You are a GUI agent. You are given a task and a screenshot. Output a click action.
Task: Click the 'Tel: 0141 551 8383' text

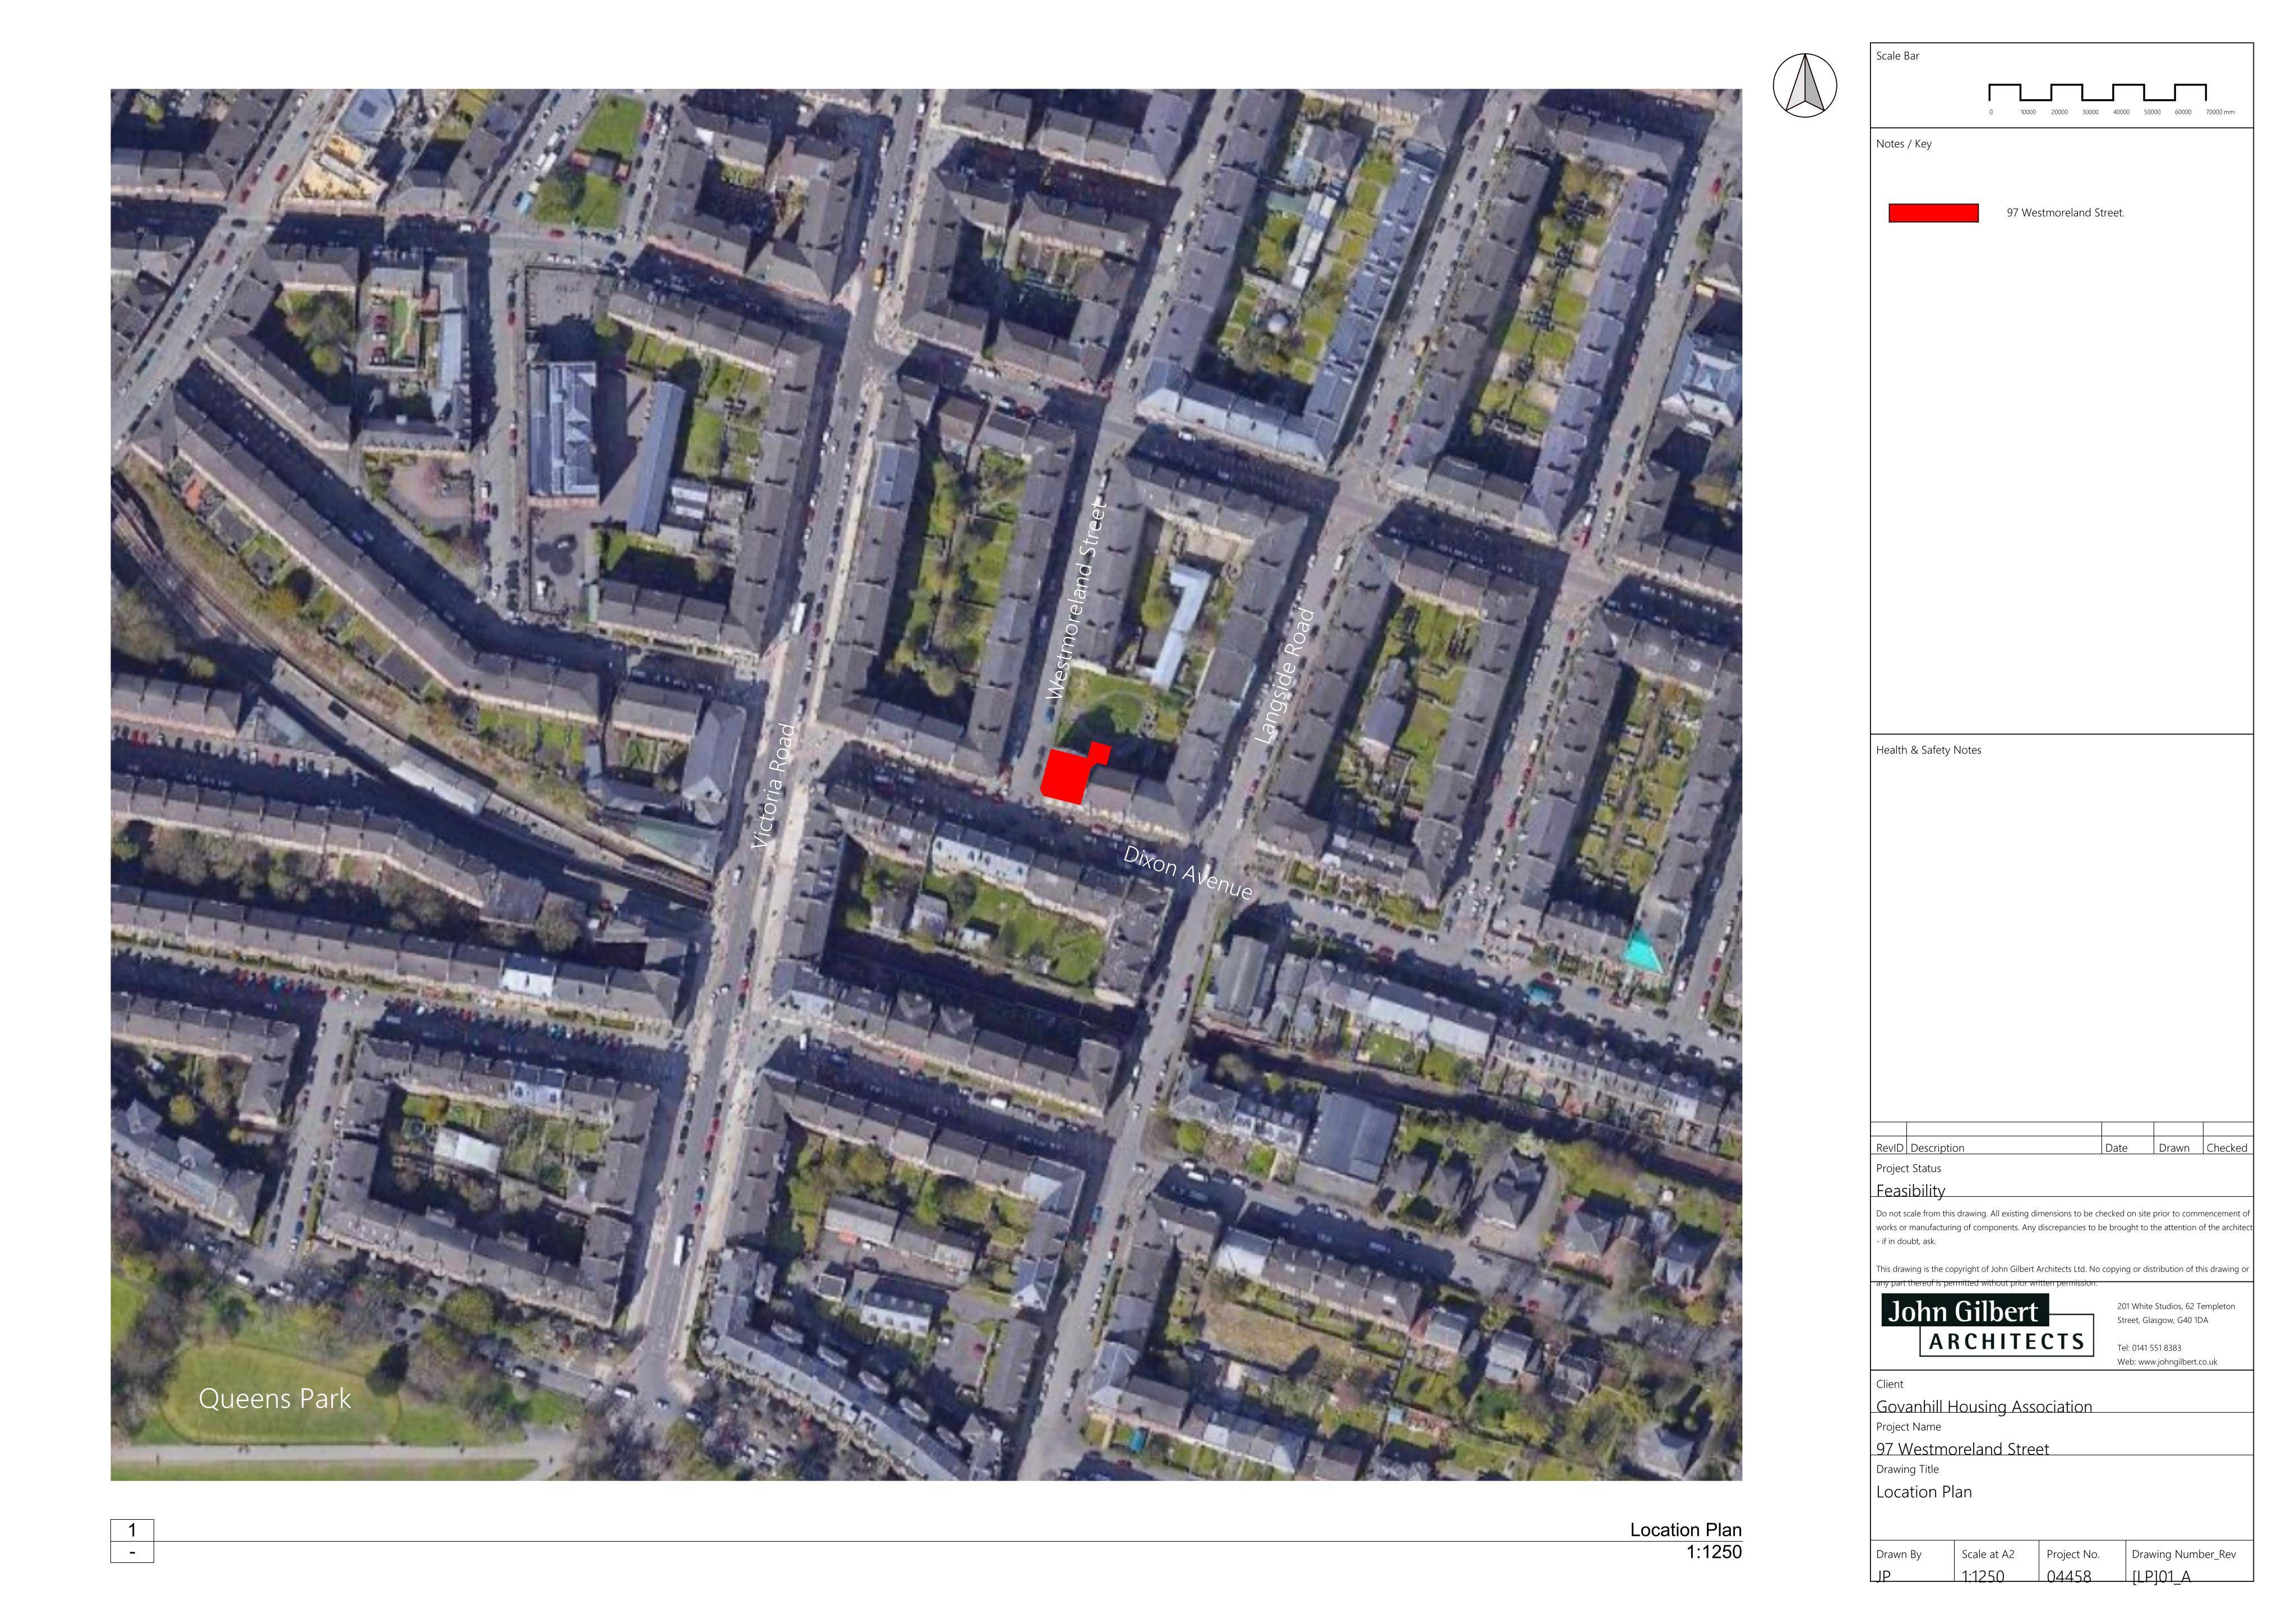click(x=2149, y=1348)
